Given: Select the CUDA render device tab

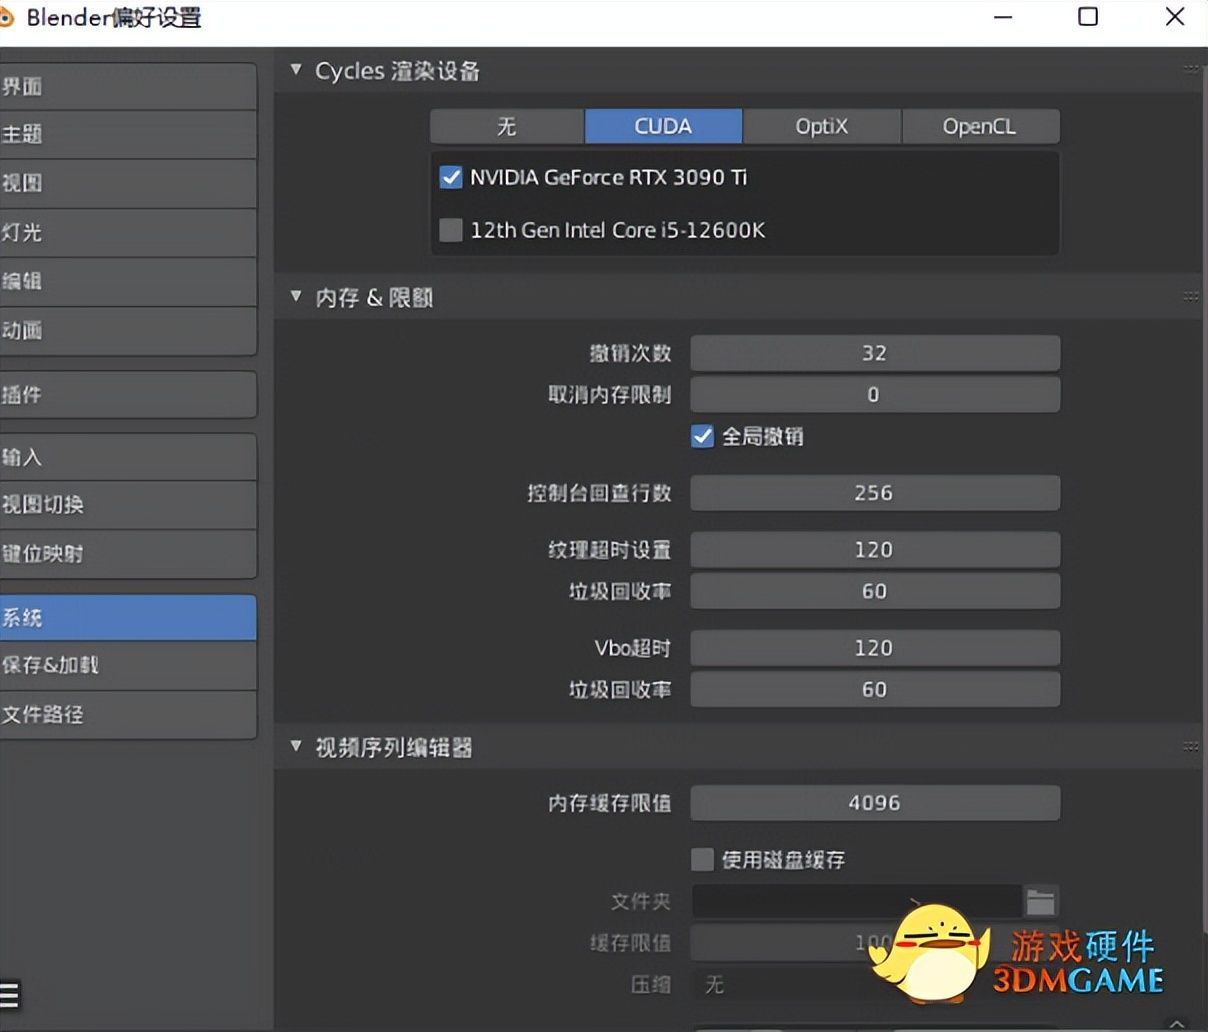Looking at the screenshot, I should point(663,126).
